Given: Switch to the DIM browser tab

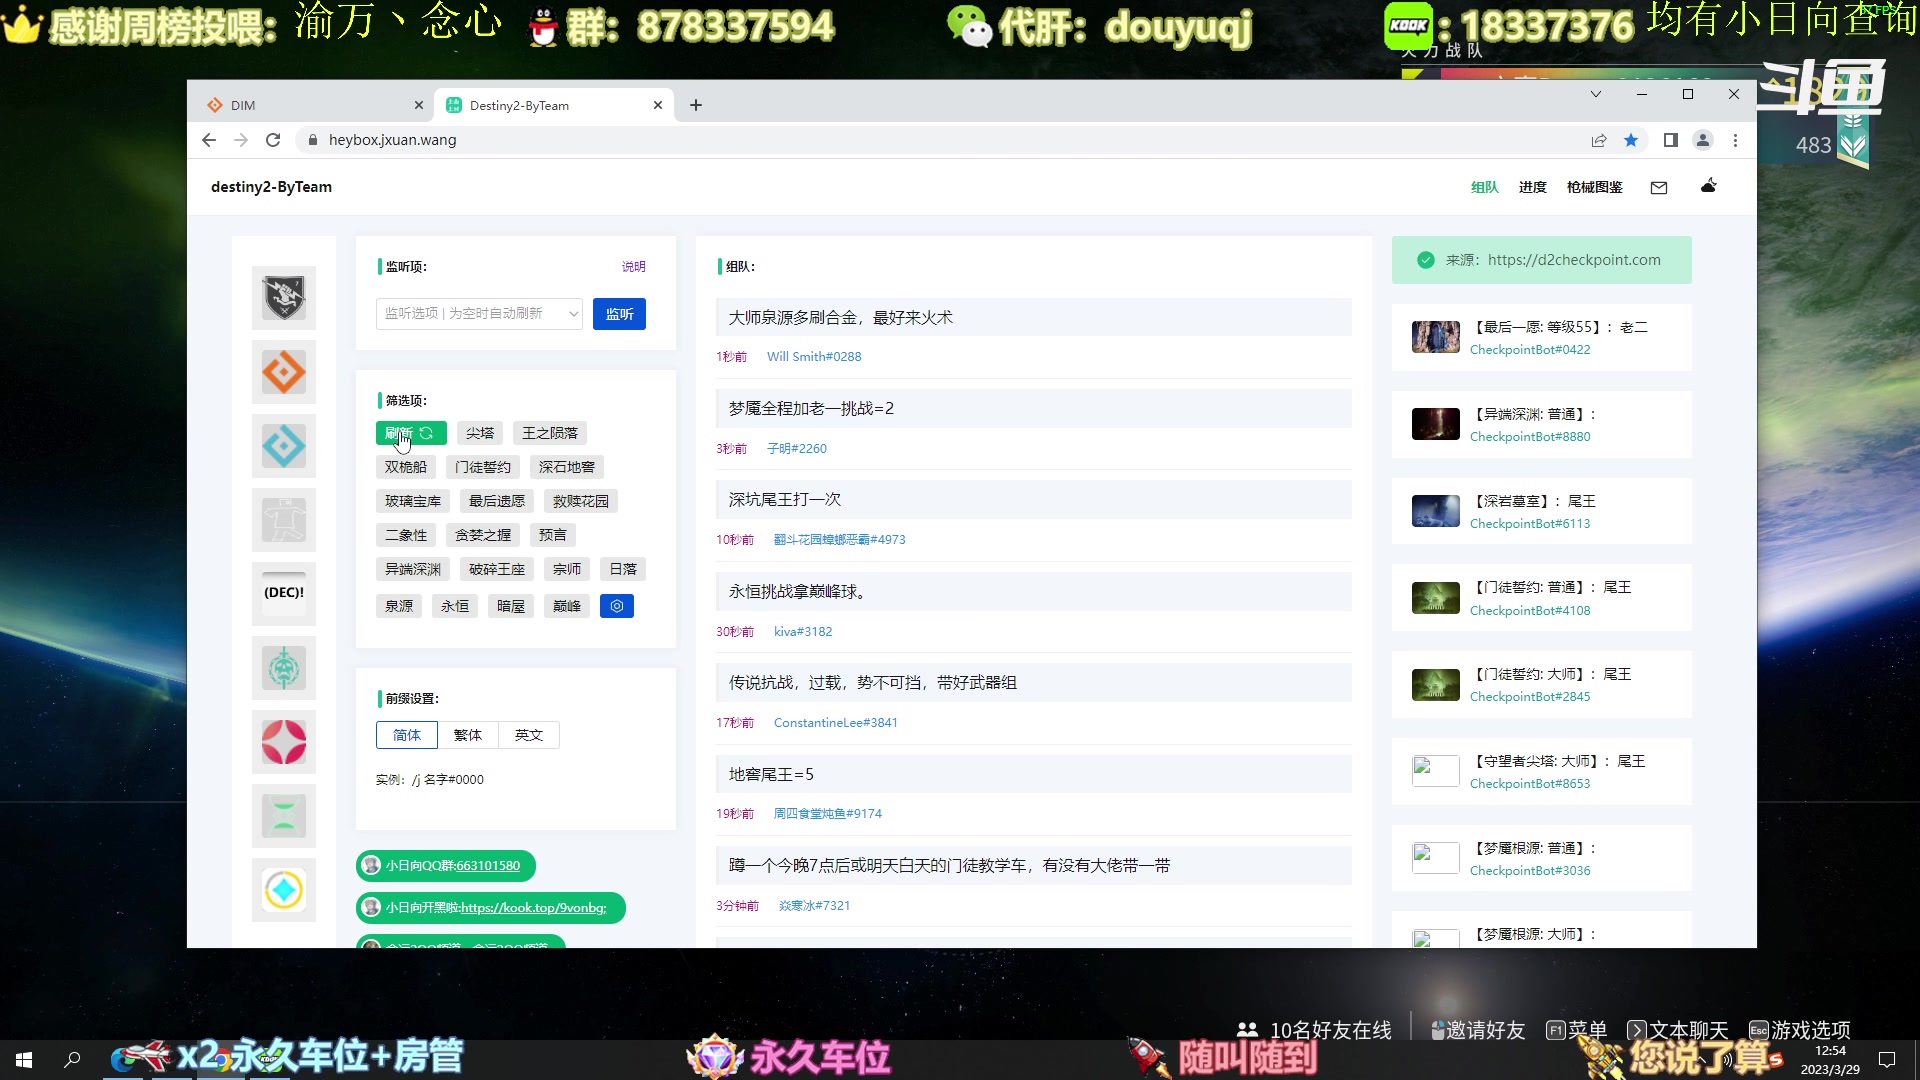Looking at the screenshot, I should (x=310, y=105).
